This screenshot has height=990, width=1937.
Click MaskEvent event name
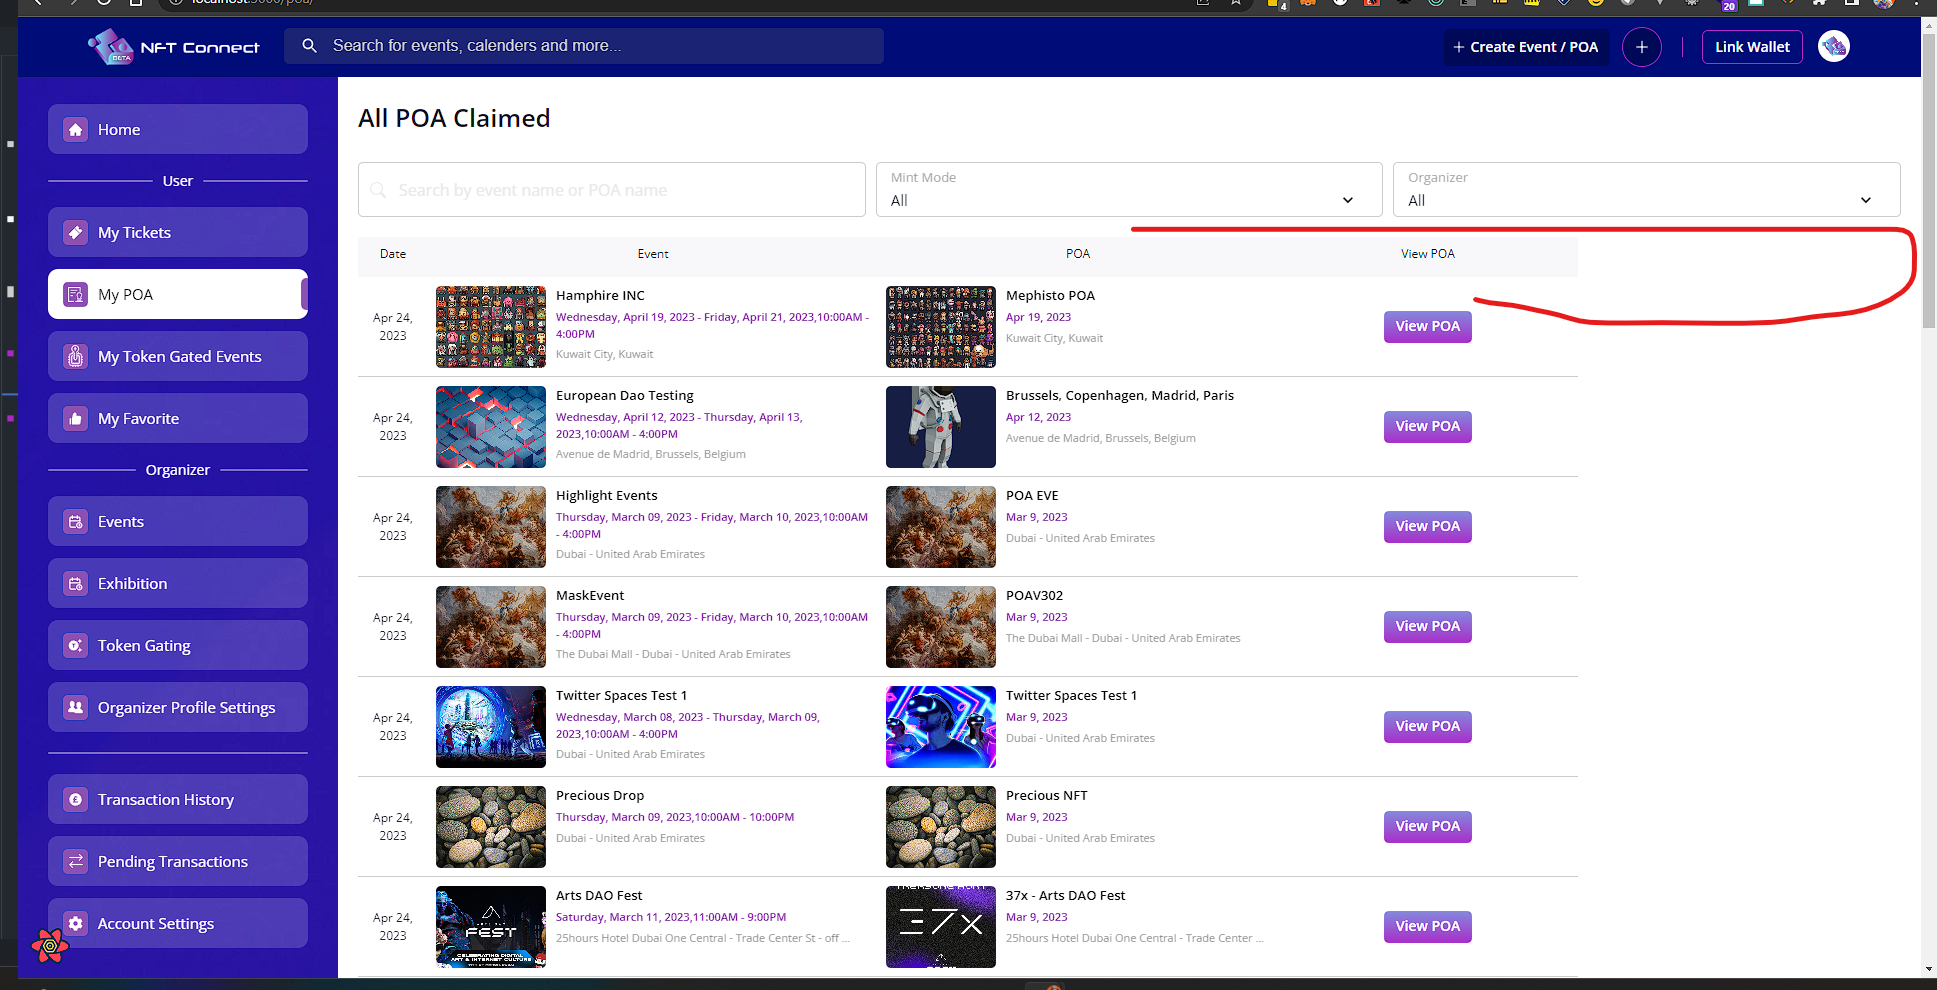click(x=590, y=596)
